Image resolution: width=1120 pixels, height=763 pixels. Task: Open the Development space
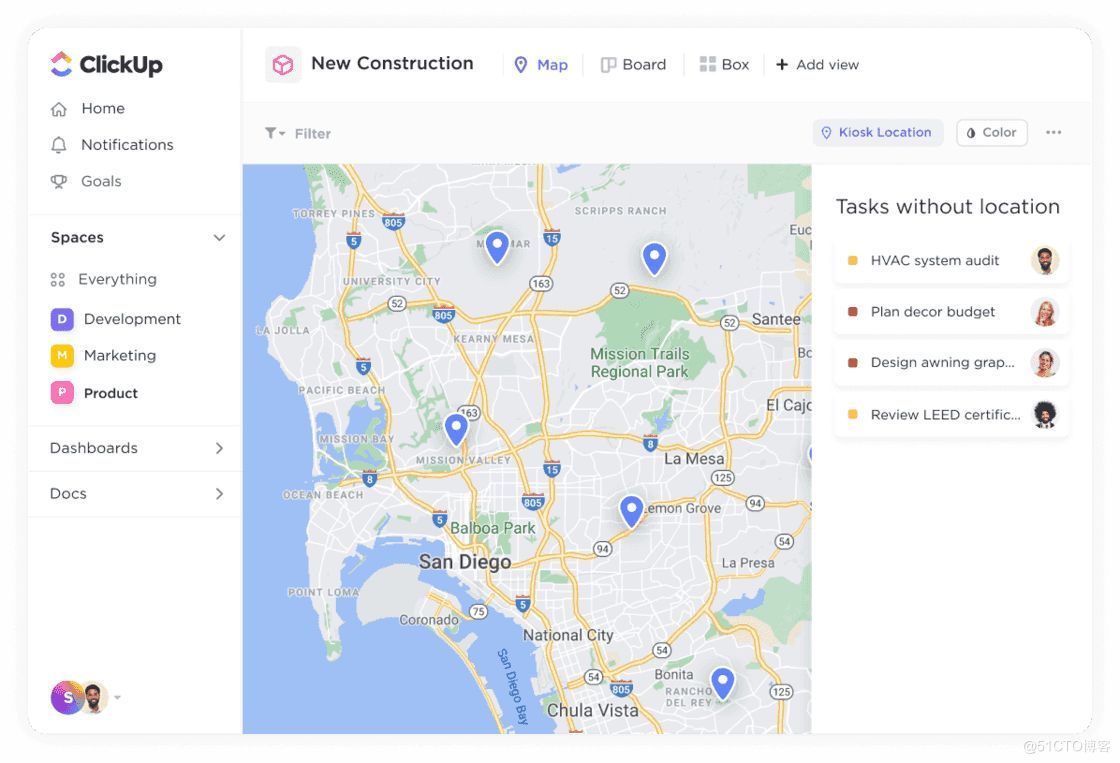(116, 319)
